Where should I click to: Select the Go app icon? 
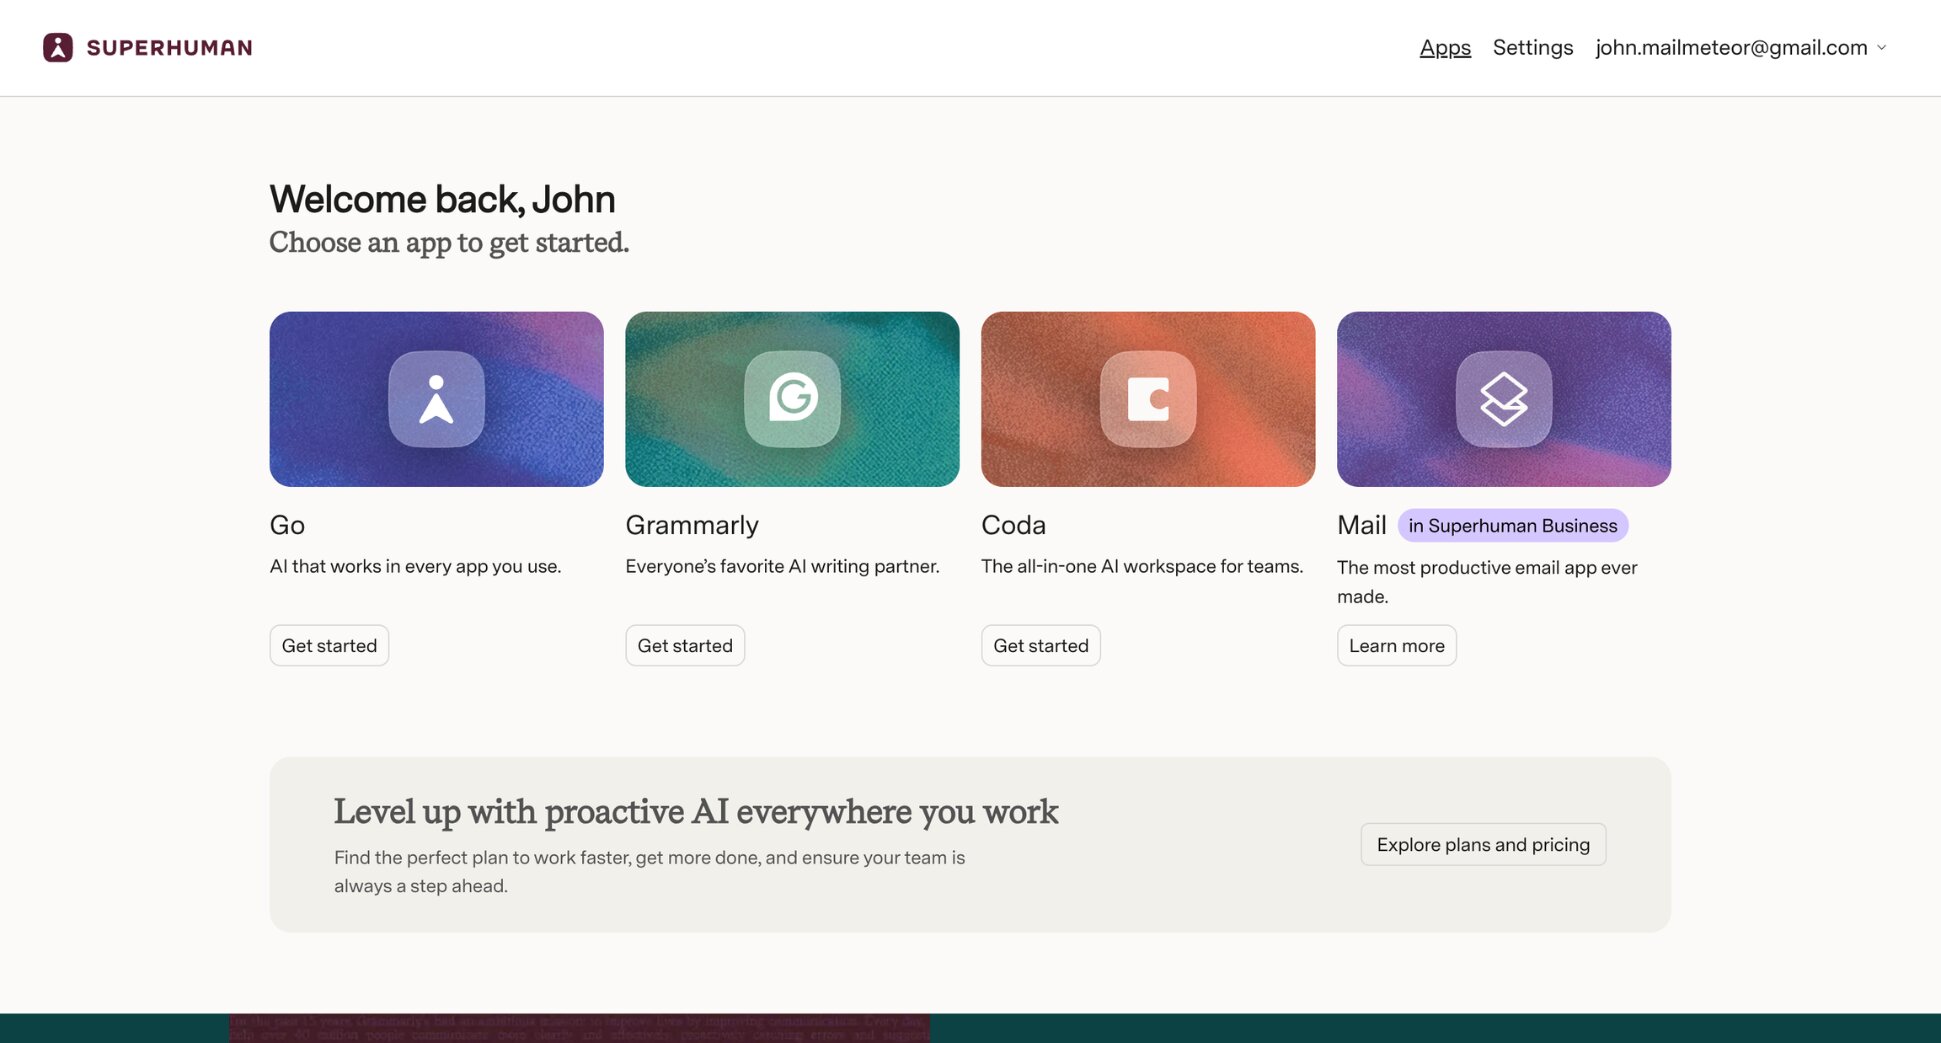436,398
